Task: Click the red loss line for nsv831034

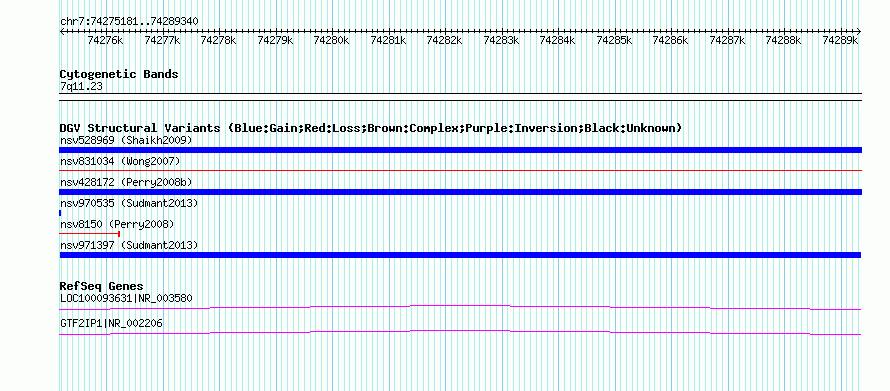Action: point(460,170)
